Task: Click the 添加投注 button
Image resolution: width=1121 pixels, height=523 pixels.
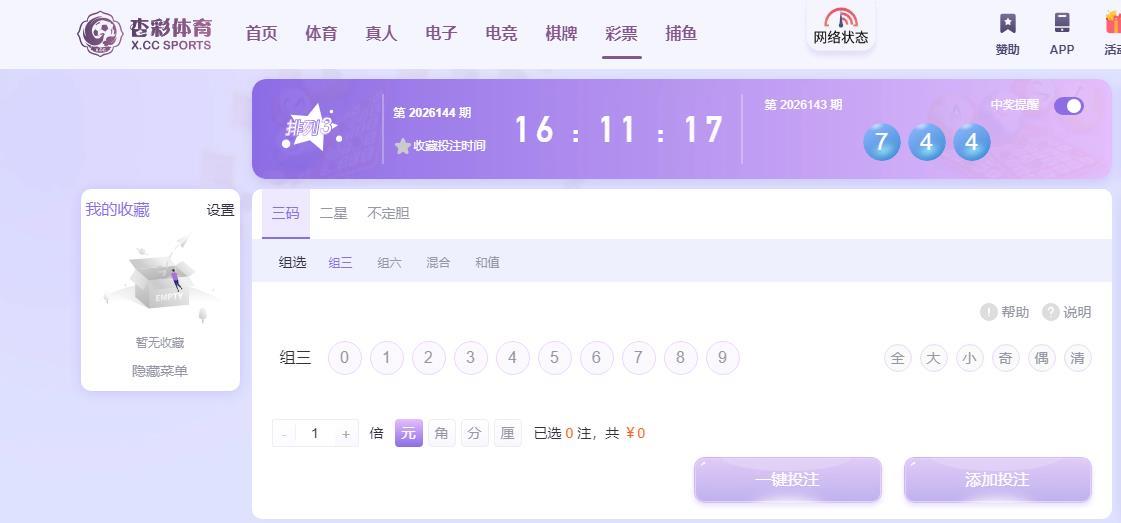Action: pos(998,480)
